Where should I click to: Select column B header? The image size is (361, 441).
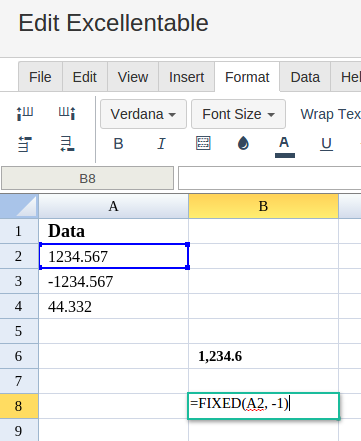(263, 206)
